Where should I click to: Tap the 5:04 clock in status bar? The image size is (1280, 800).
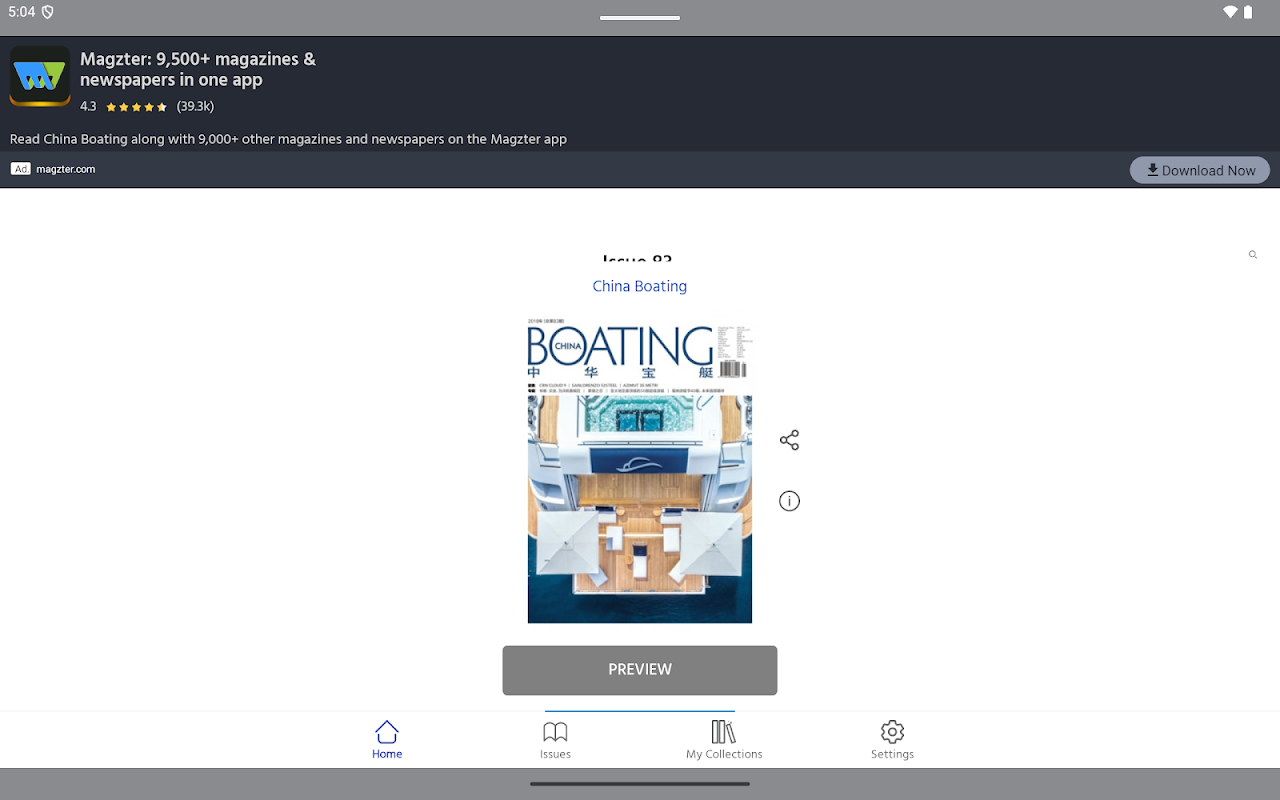point(21,12)
